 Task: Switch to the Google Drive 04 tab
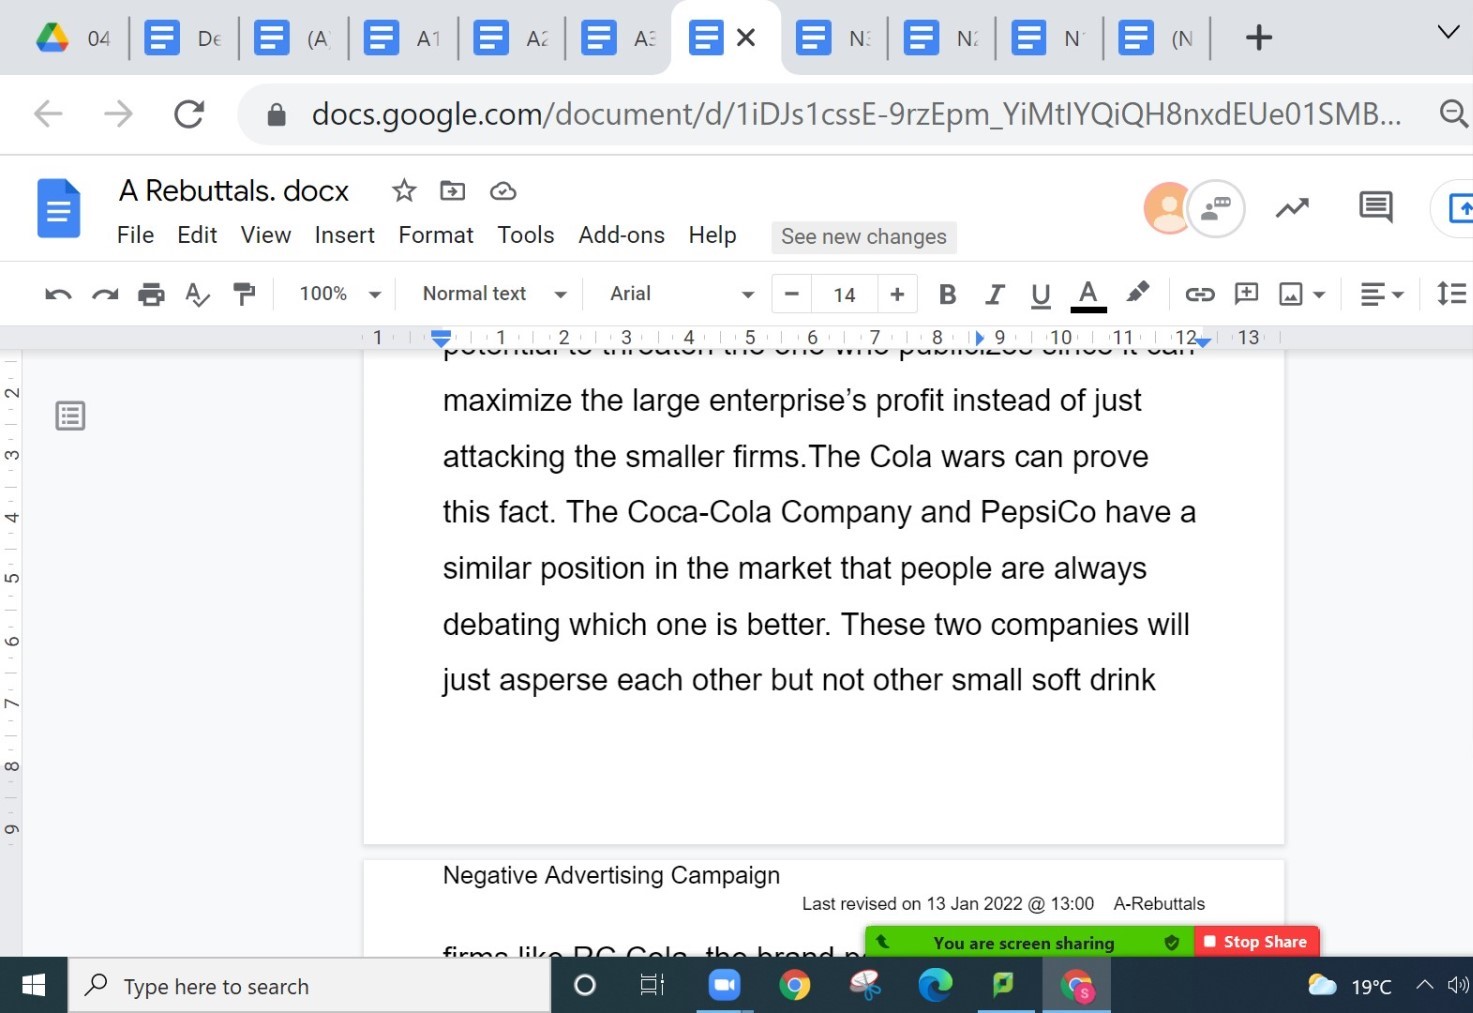(x=73, y=38)
